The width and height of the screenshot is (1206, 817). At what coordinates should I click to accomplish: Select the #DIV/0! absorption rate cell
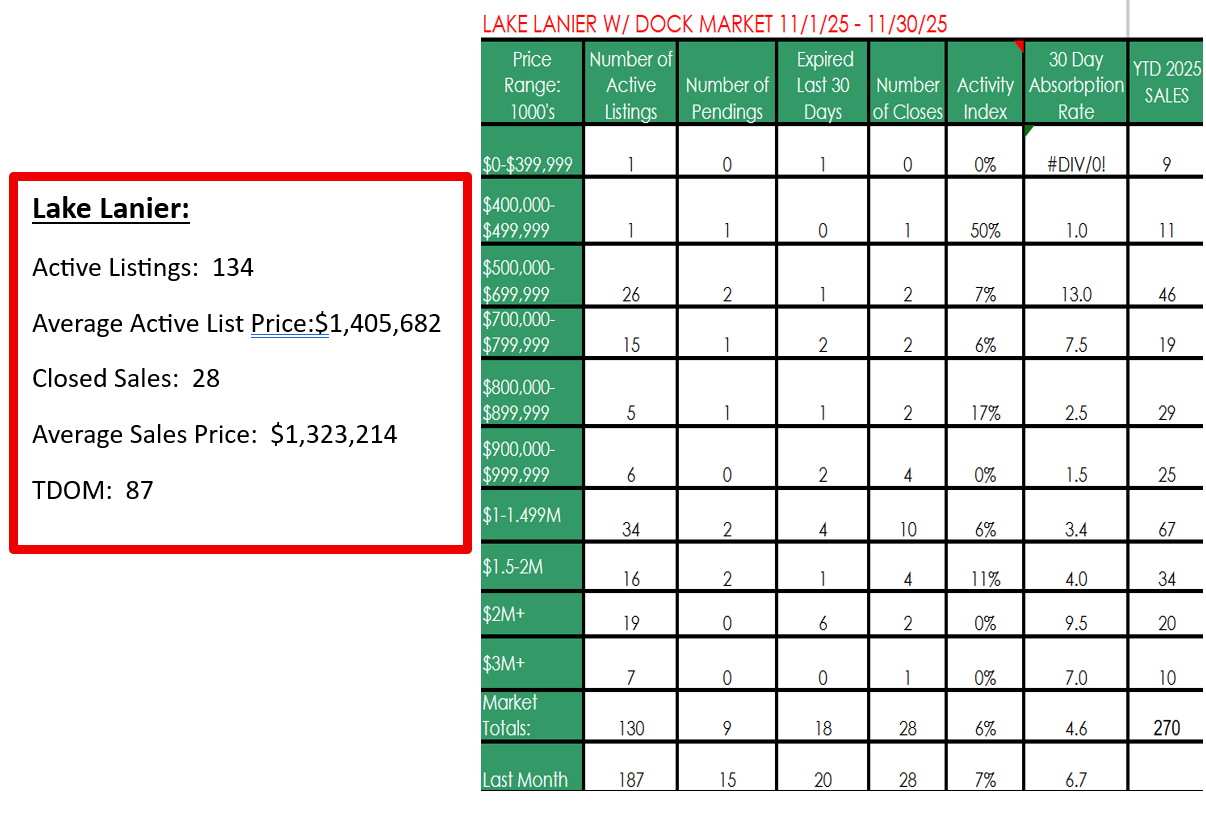pyautogui.click(x=1076, y=165)
